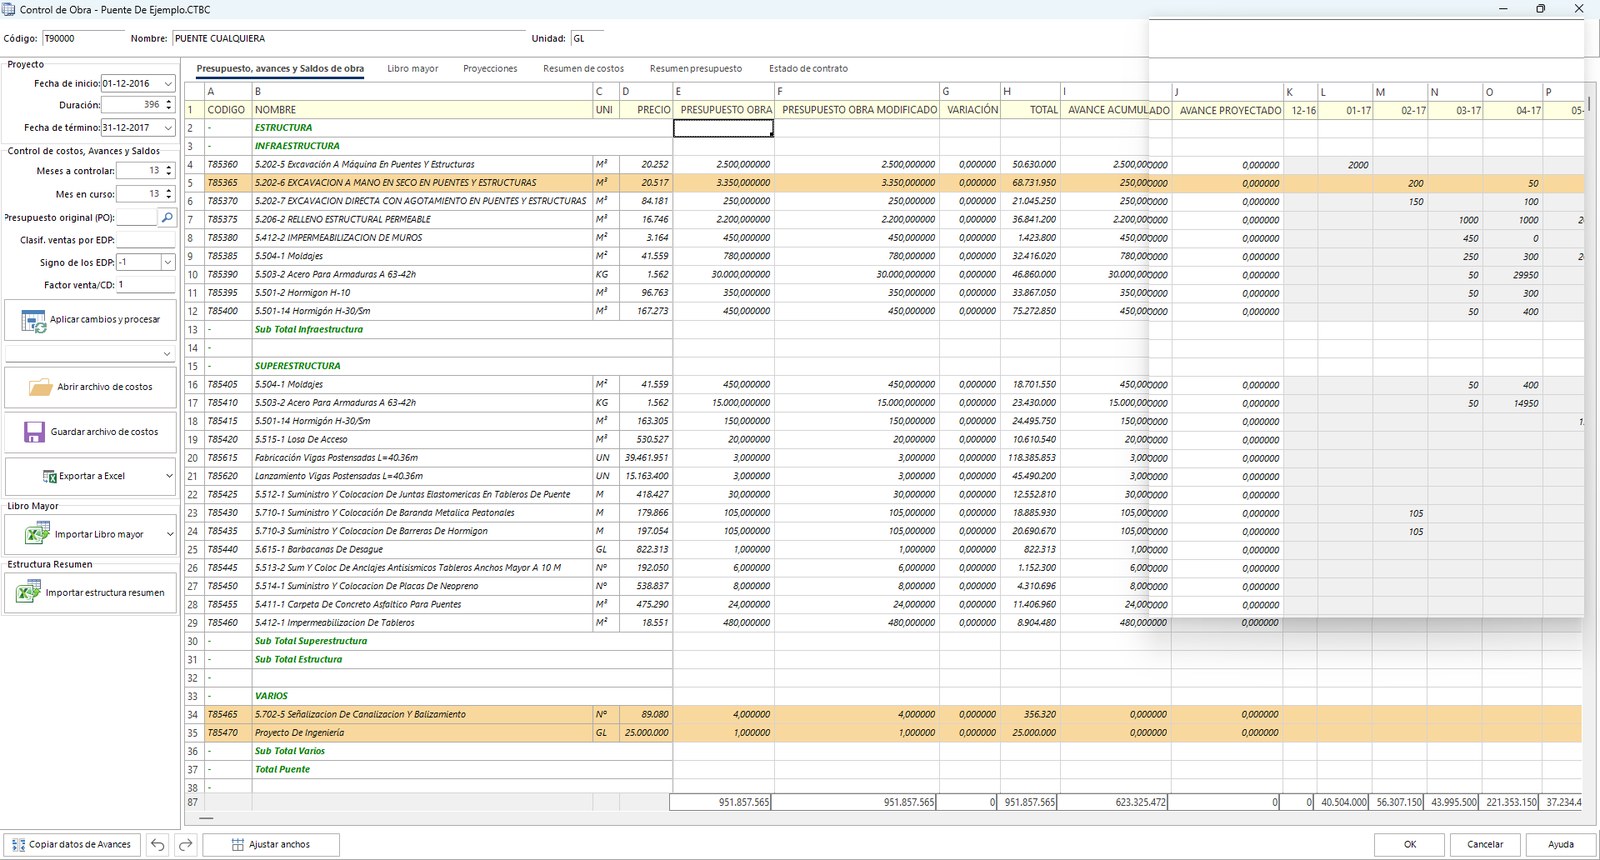Viewport: 1600px width, 860px height.
Task: Click the Factor venta/CD input field
Action: 146,285
